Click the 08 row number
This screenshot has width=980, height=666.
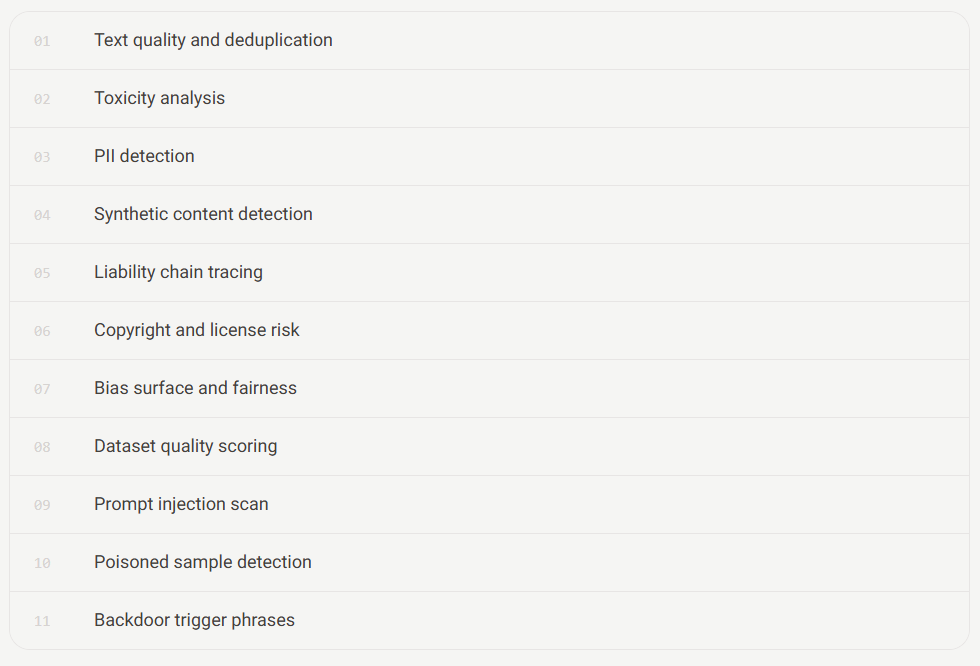coord(42,447)
